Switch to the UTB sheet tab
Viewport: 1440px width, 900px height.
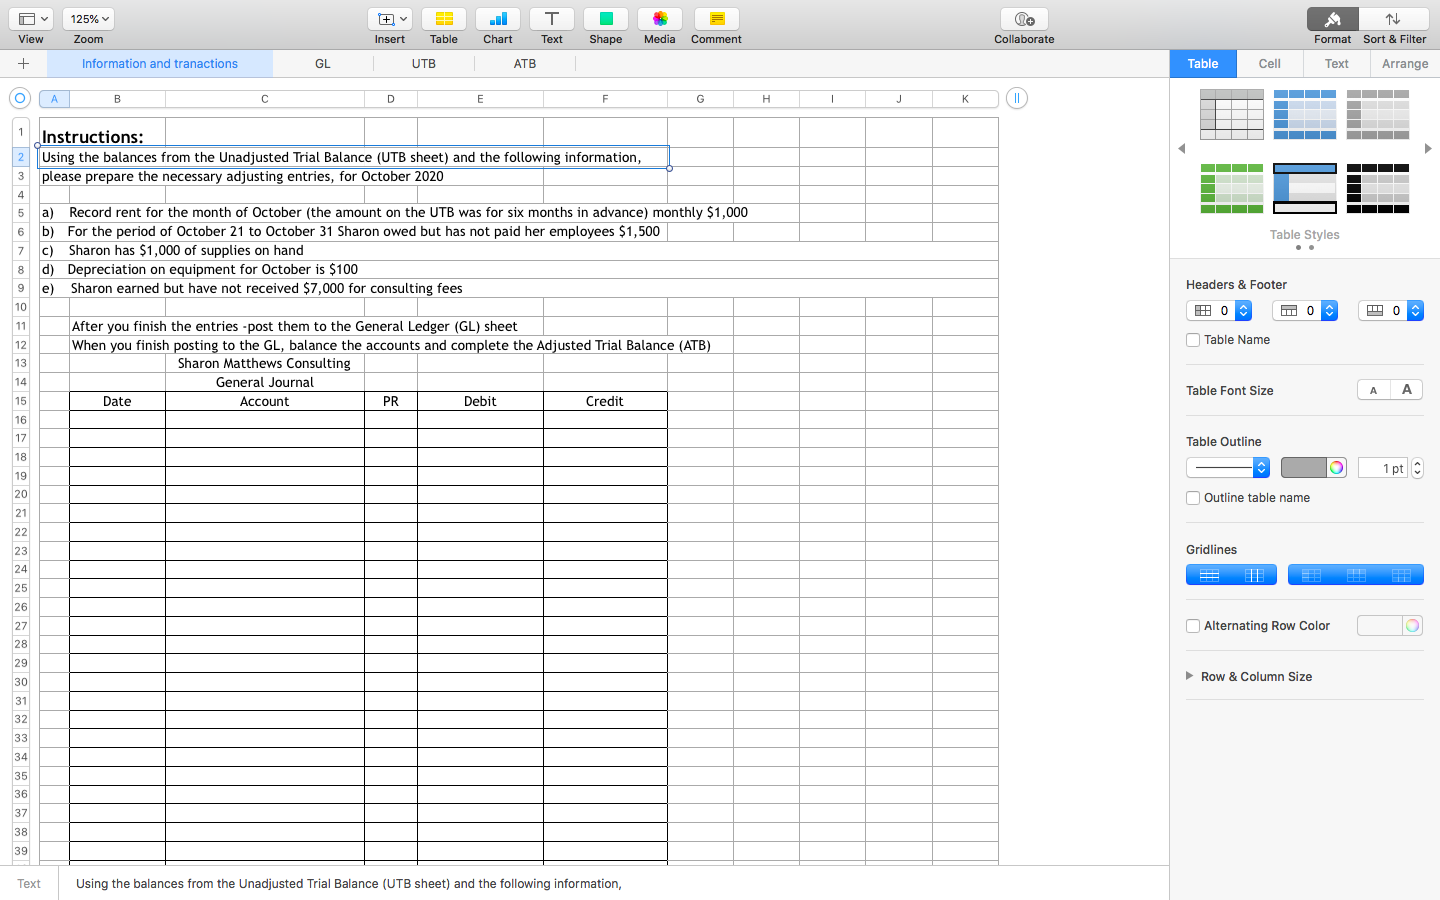click(x=423, y=63)
